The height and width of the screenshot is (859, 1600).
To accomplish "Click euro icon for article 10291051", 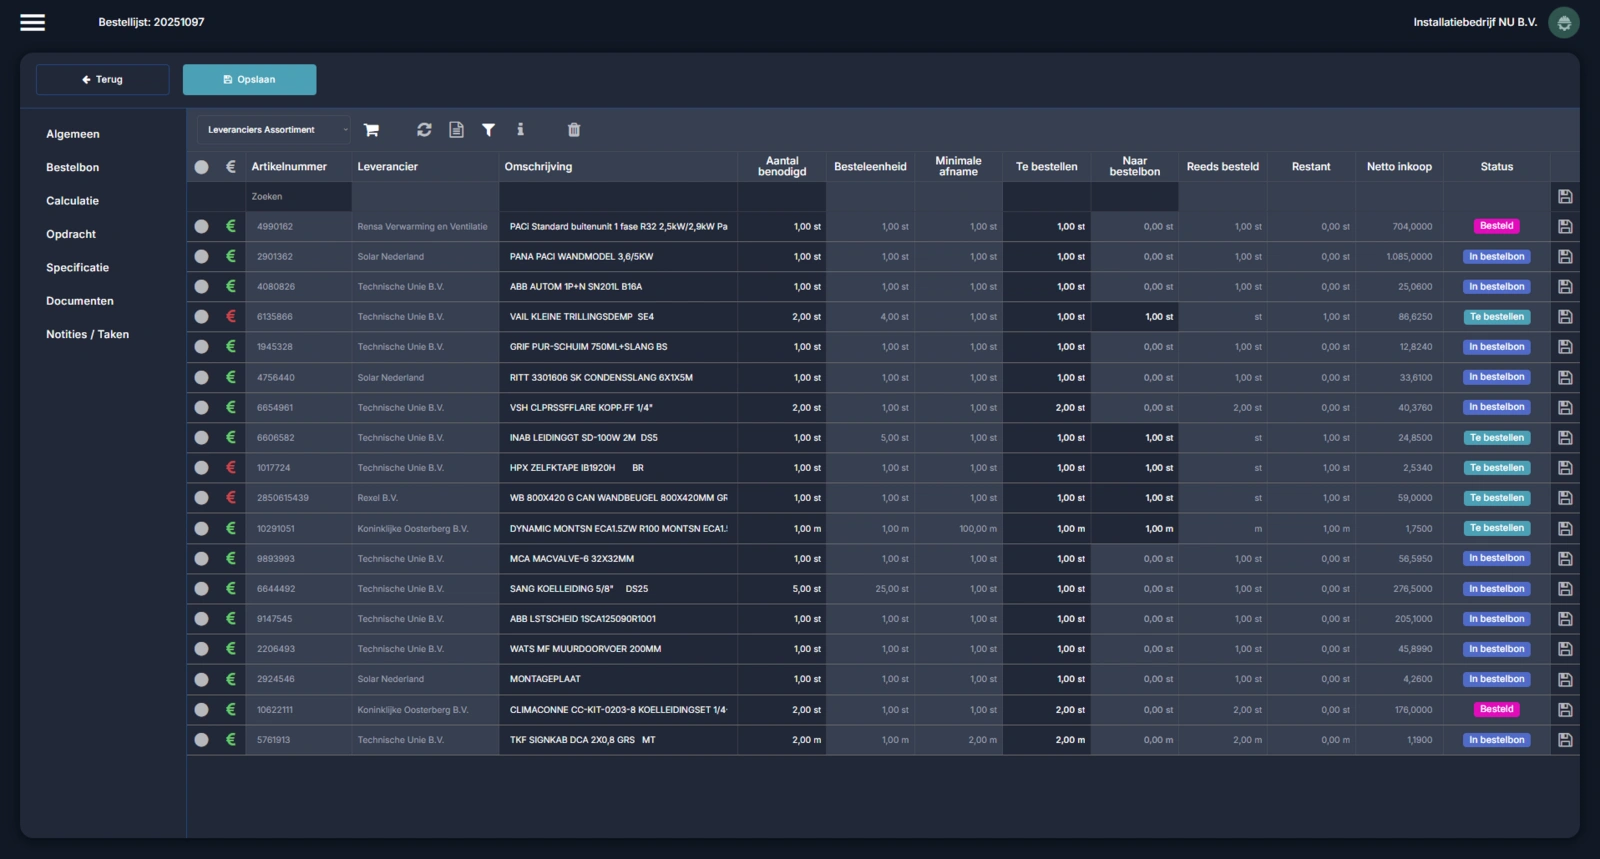I will point(231,528).
